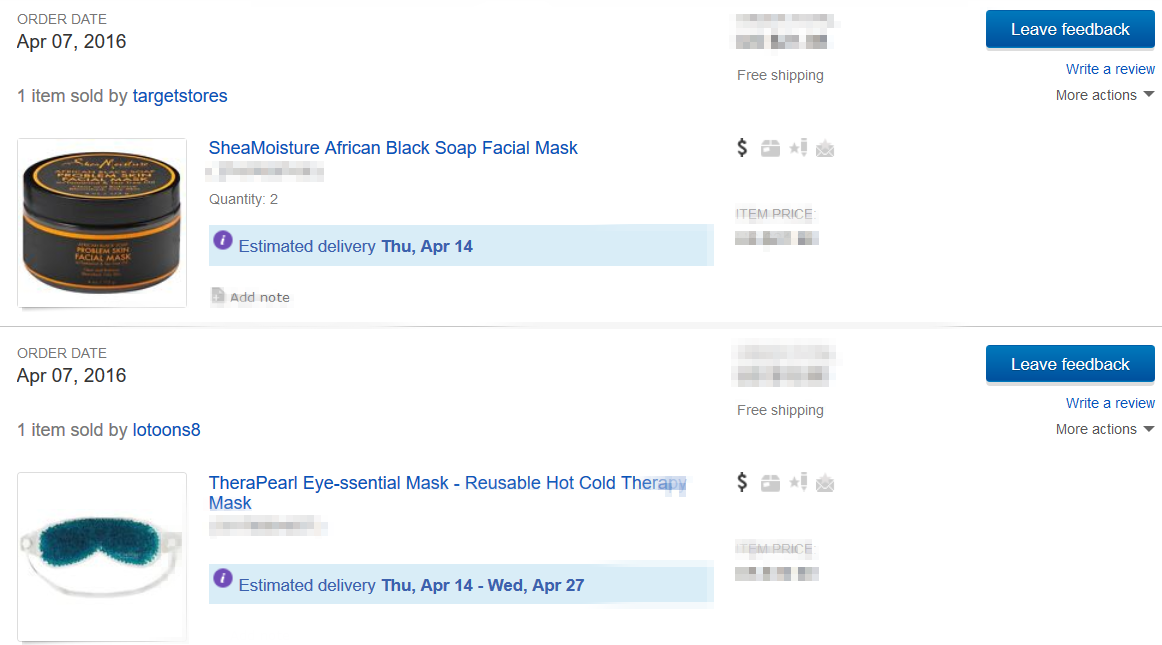Open seller targetstores profile

coord(180,96)
